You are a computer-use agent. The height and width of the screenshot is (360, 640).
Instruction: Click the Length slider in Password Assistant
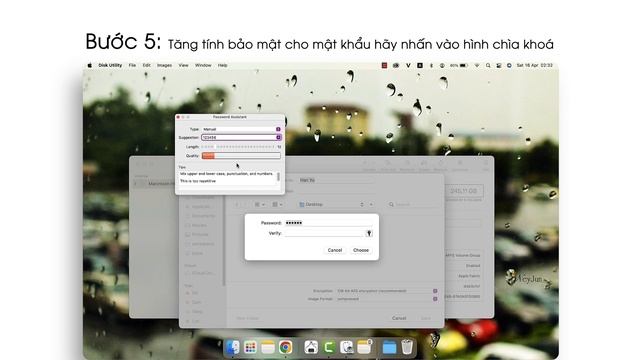(238, 147)
